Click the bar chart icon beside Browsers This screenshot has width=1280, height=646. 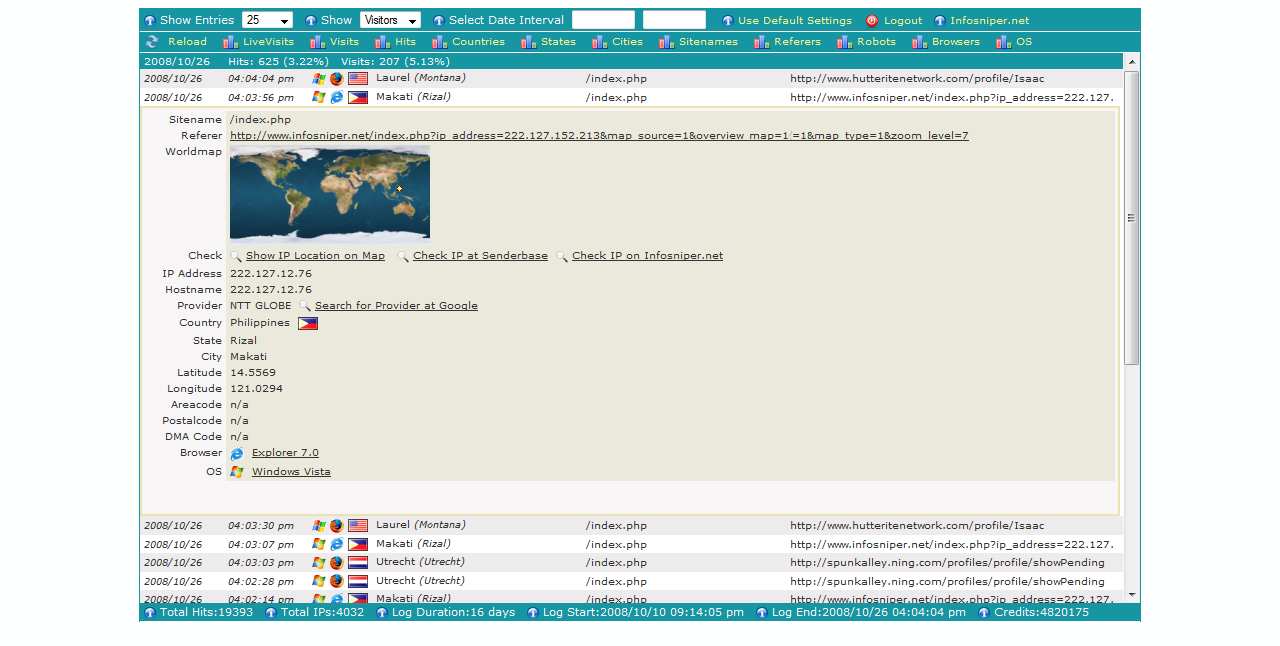(x=919, y=42)
